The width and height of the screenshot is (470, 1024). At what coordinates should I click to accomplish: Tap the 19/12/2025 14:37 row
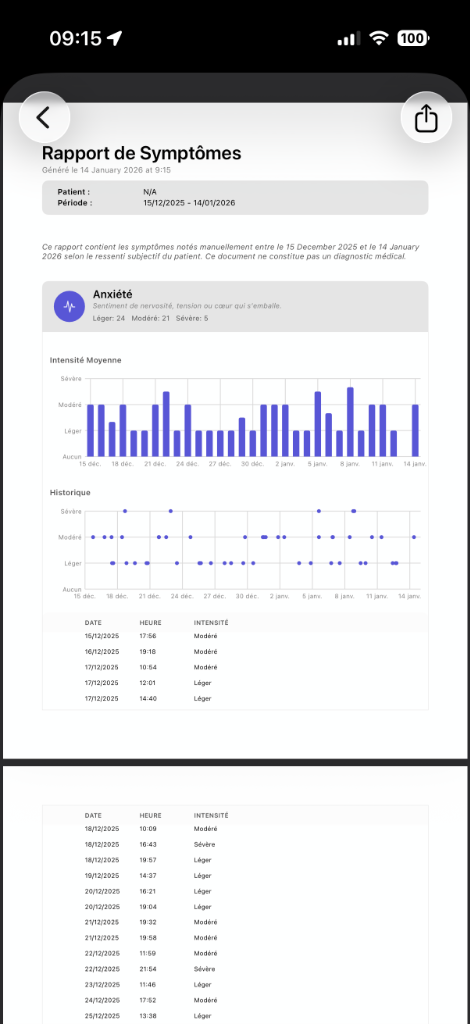coord(235,876)
